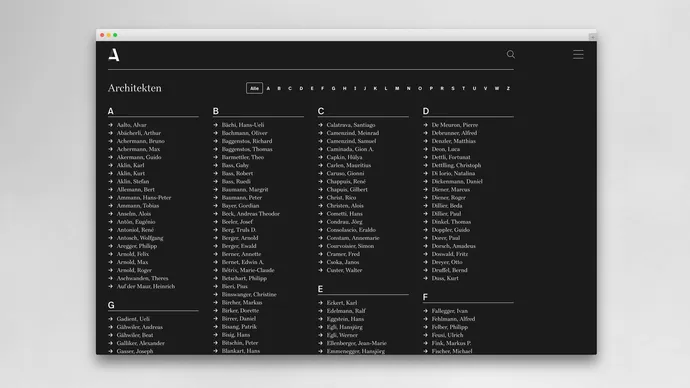
Task: Open architect 'Berger, Ewald'
Action: (x=239, y=246)
